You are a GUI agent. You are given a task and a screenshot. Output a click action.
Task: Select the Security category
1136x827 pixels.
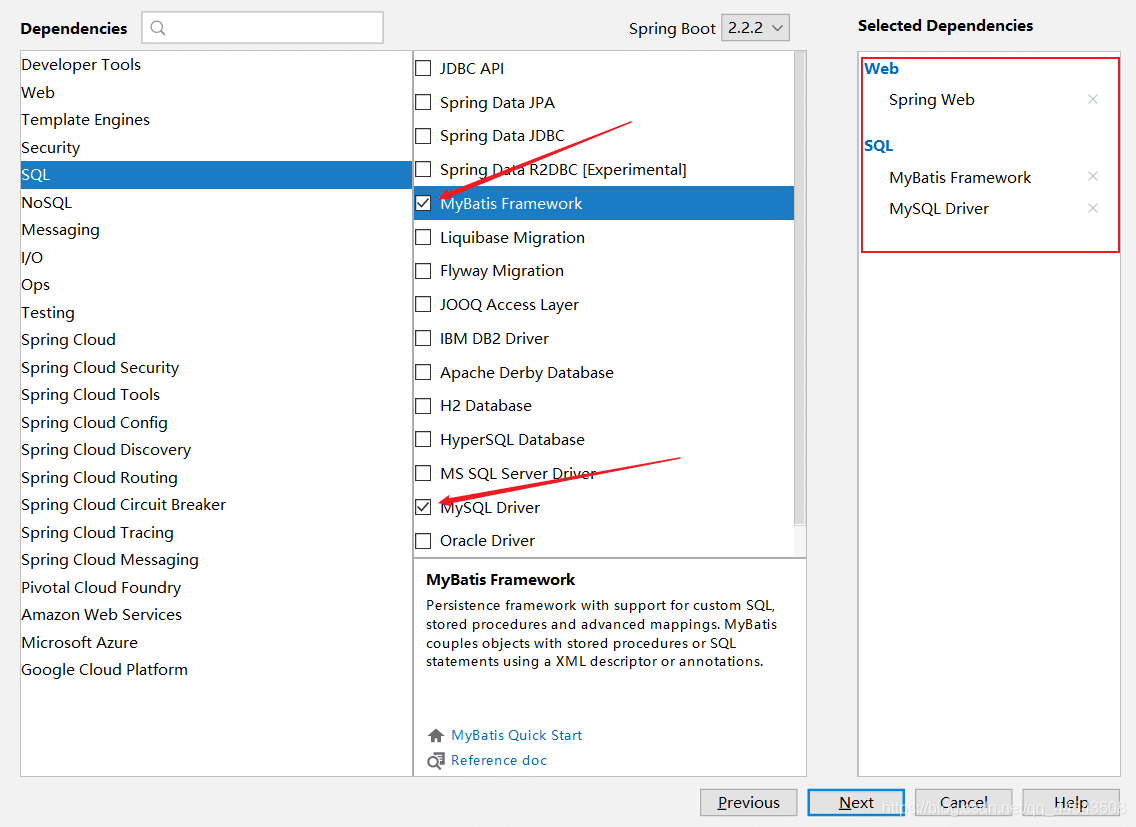pyautogui.click(x=216, y=147)
